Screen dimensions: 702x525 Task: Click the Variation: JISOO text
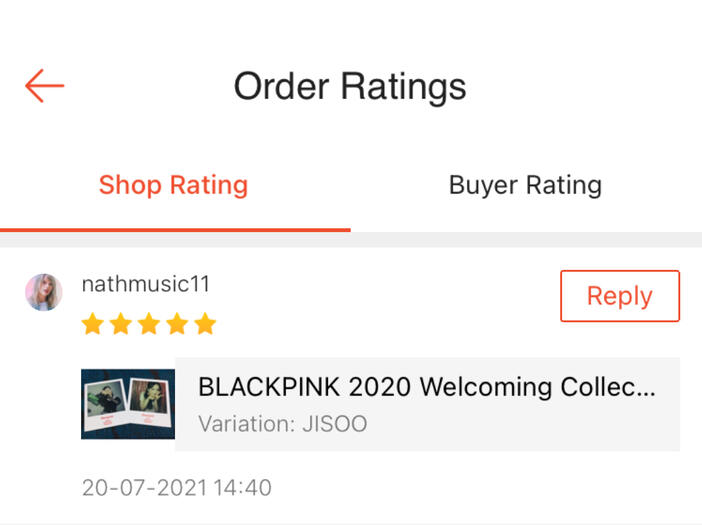click(x=283, y=423)
